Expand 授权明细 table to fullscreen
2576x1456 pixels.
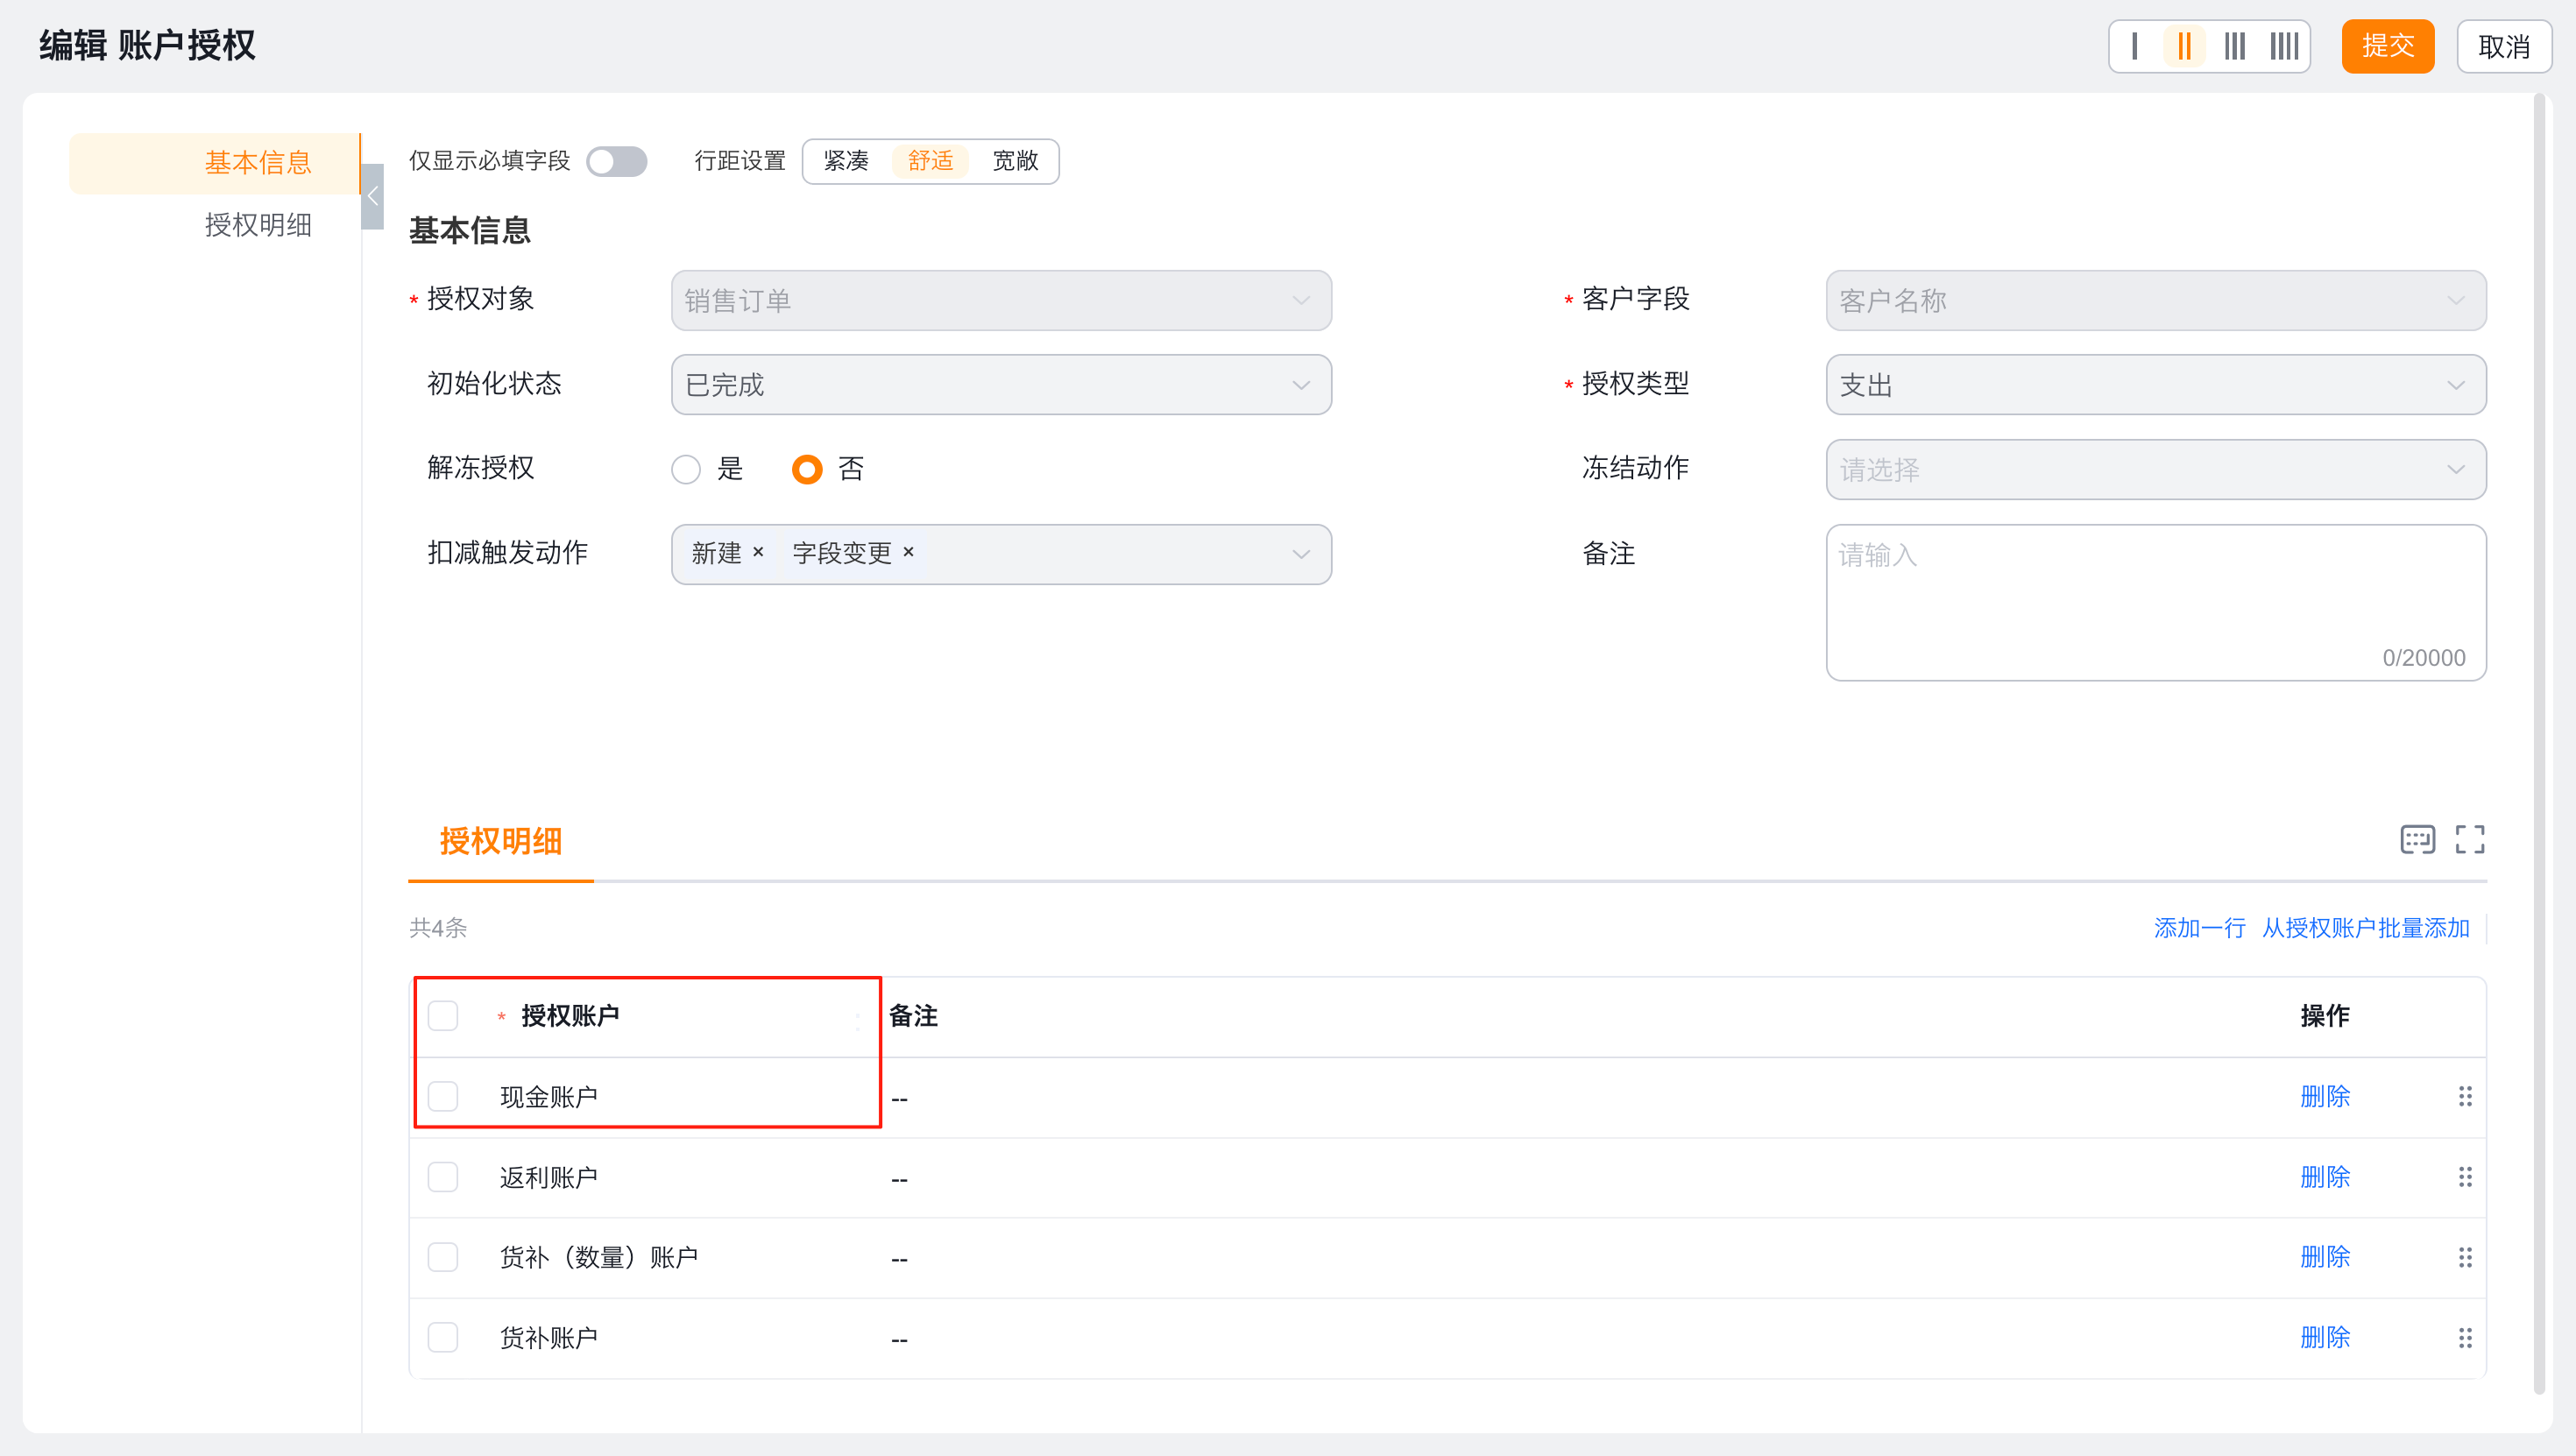point(2469,840)
